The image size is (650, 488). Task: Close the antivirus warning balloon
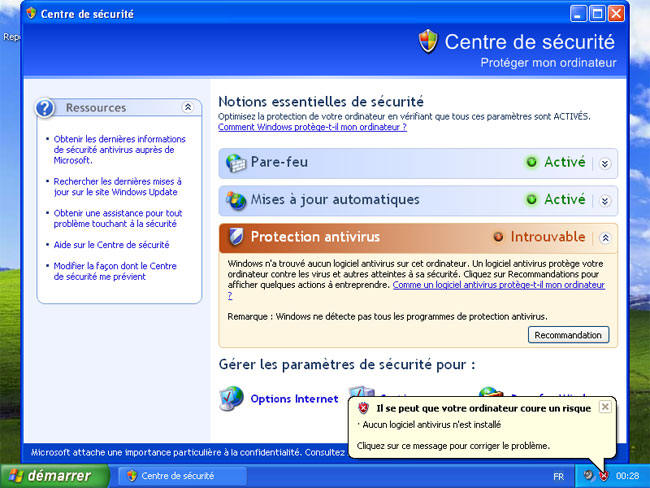coord(604,407)
